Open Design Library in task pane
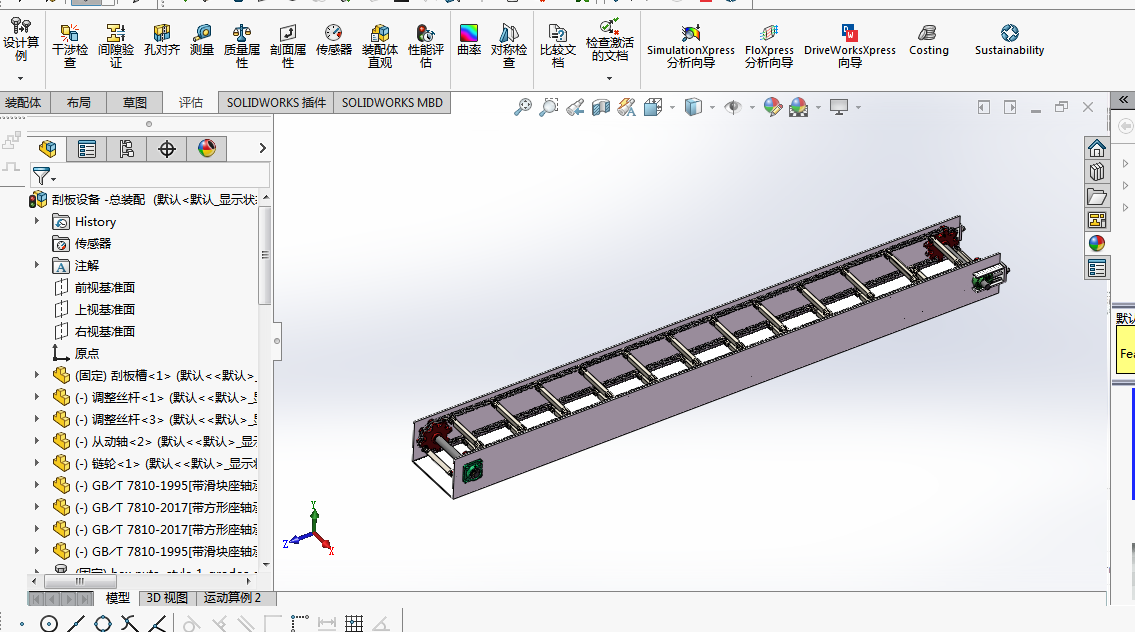The height and width of the screenshot is (632, 1135). point(1097,172)
